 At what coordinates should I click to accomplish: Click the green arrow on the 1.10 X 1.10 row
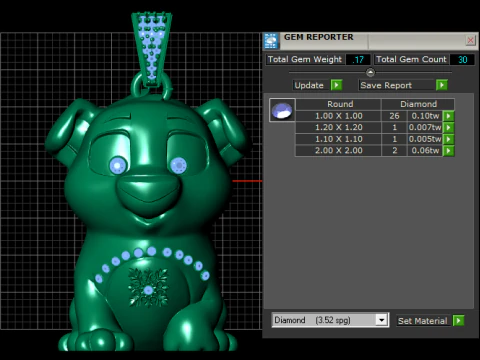[x=448, y=139]
